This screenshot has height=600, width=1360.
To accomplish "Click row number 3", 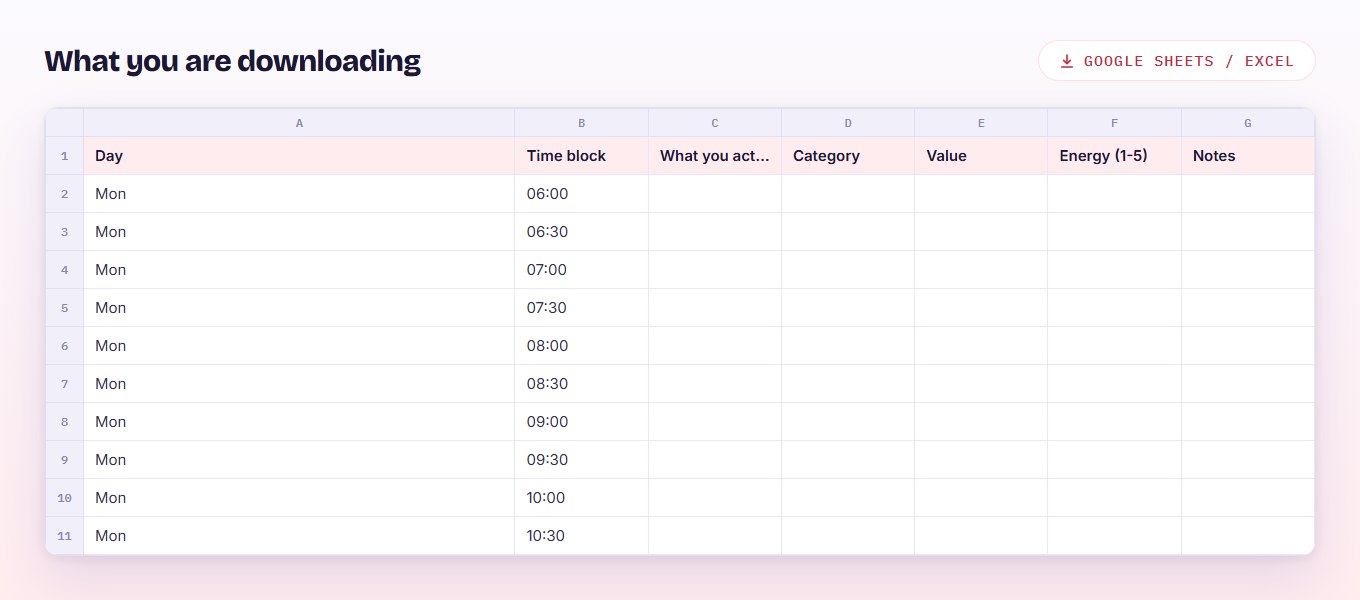I will pos(65,232).
